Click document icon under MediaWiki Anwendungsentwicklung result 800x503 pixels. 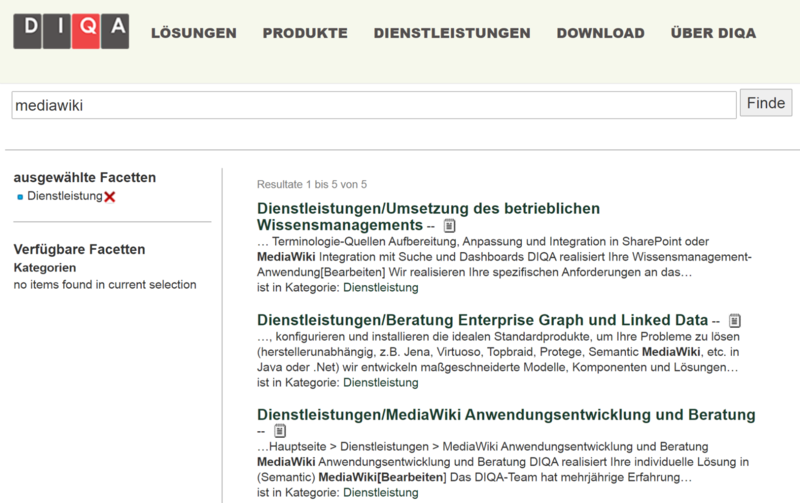pyautogui.click(x=280, y=431)
